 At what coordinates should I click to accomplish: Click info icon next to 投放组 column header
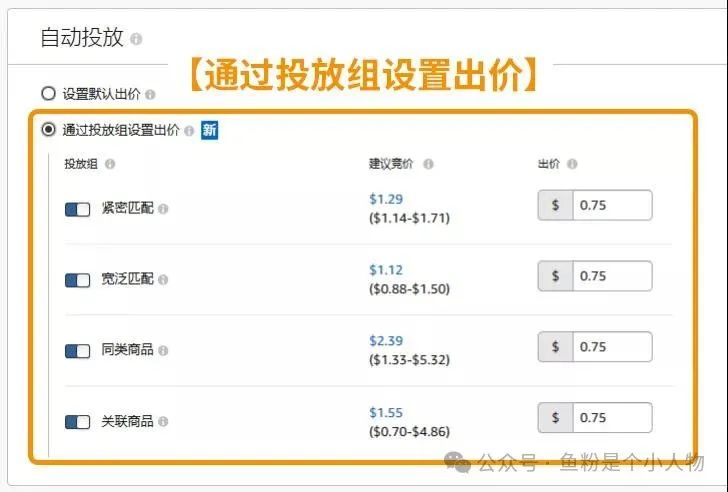point(110,164)
